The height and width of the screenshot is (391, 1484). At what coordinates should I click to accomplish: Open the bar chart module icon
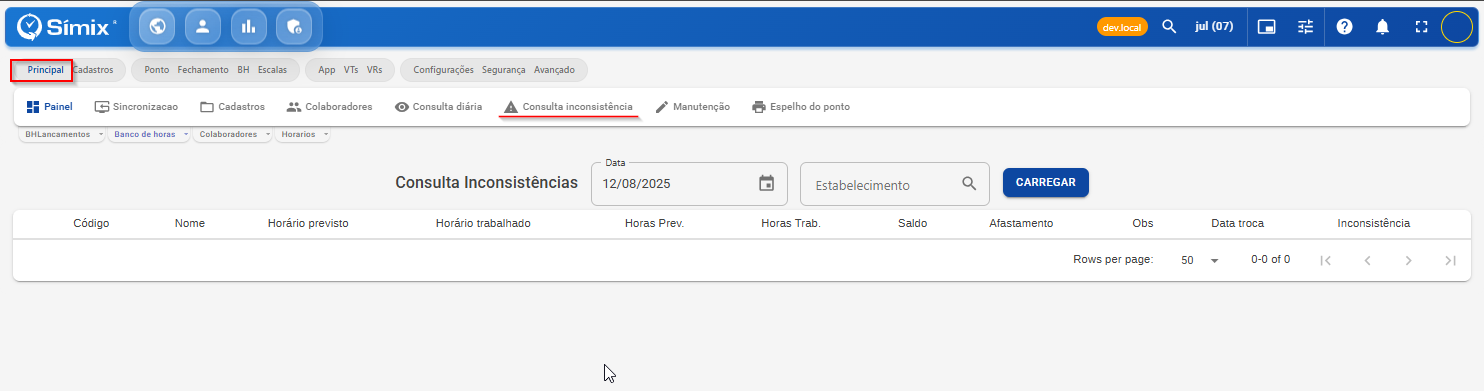tap(249, 27)
